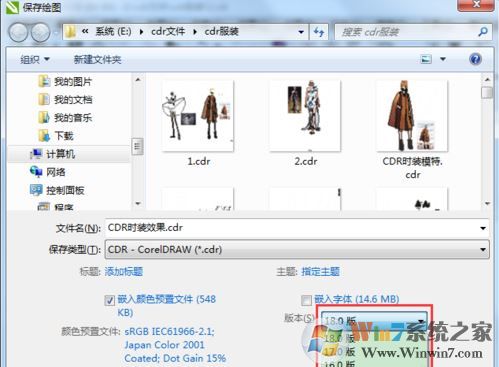Expand the 文件名 dropdown arrow
The width and height of the screenshot is (499, 367).
click(483, 228)
